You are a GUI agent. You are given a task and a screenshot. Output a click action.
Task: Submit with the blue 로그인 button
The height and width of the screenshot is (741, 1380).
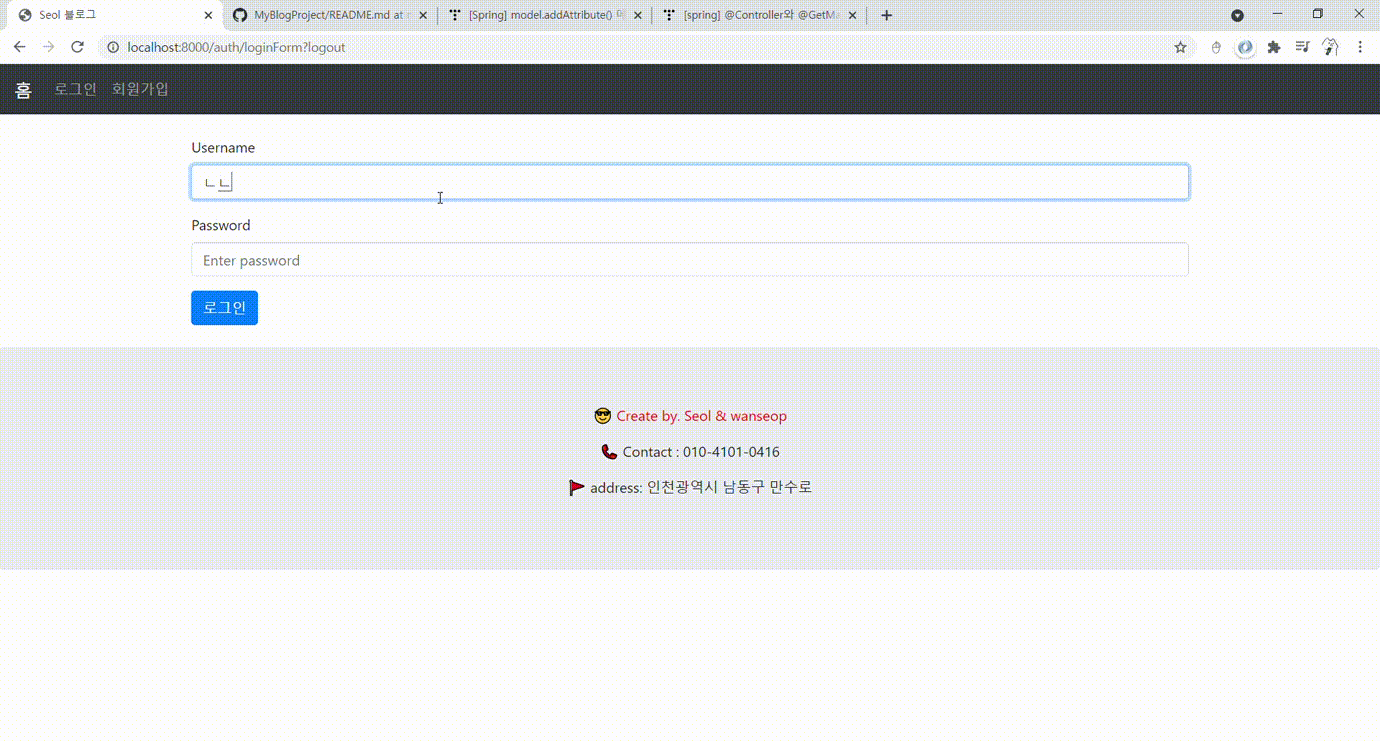tap(224, 308)
